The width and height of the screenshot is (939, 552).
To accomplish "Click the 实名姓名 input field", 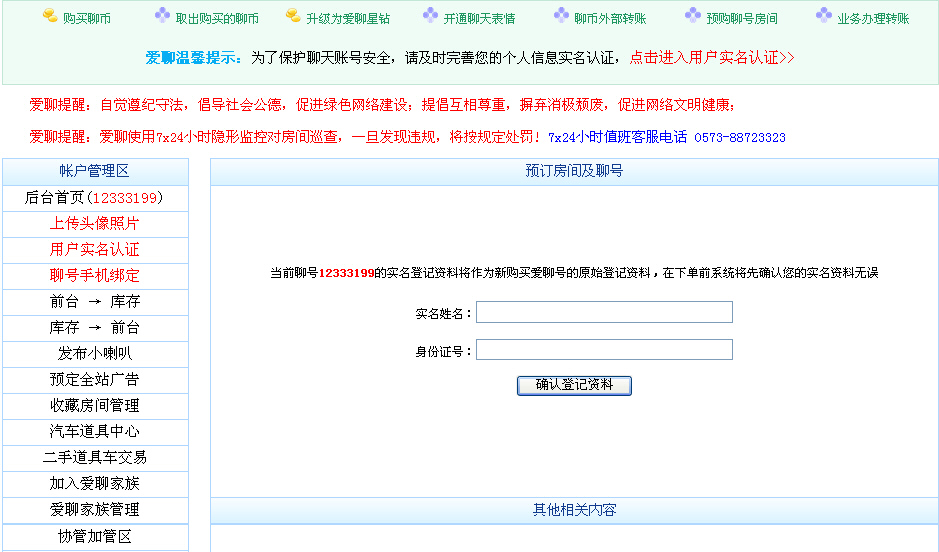I will click(604, 313).
